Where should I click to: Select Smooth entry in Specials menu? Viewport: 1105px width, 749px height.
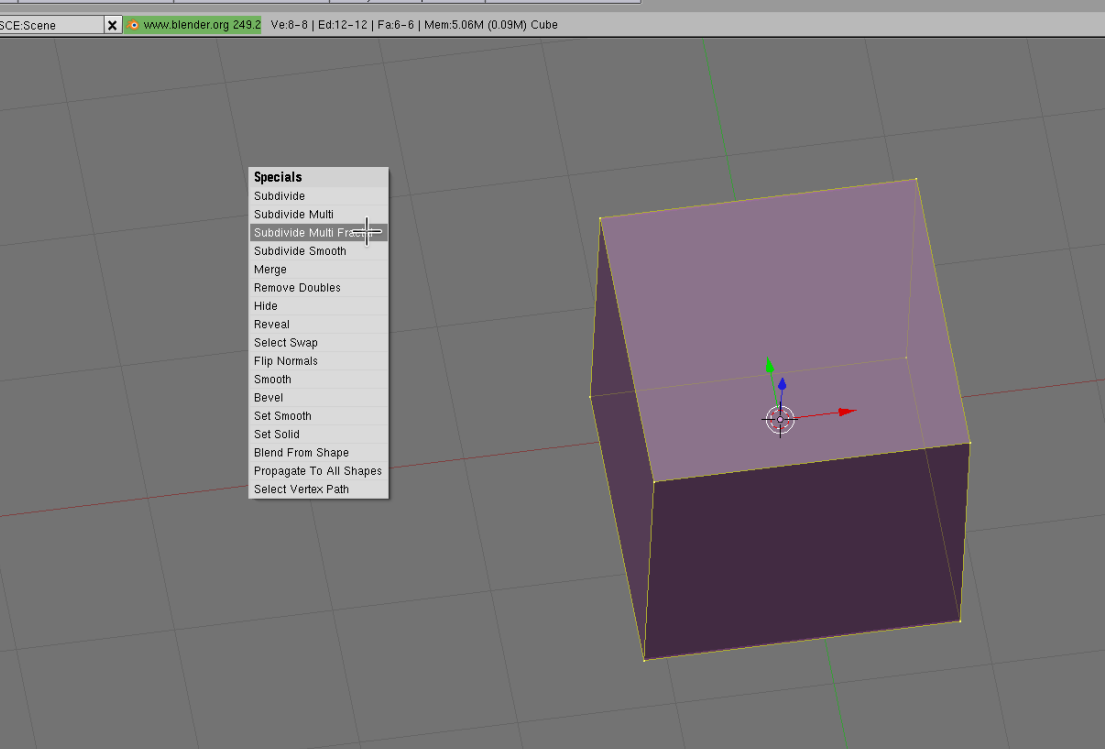pyautogui.click(x=319, y=379)
